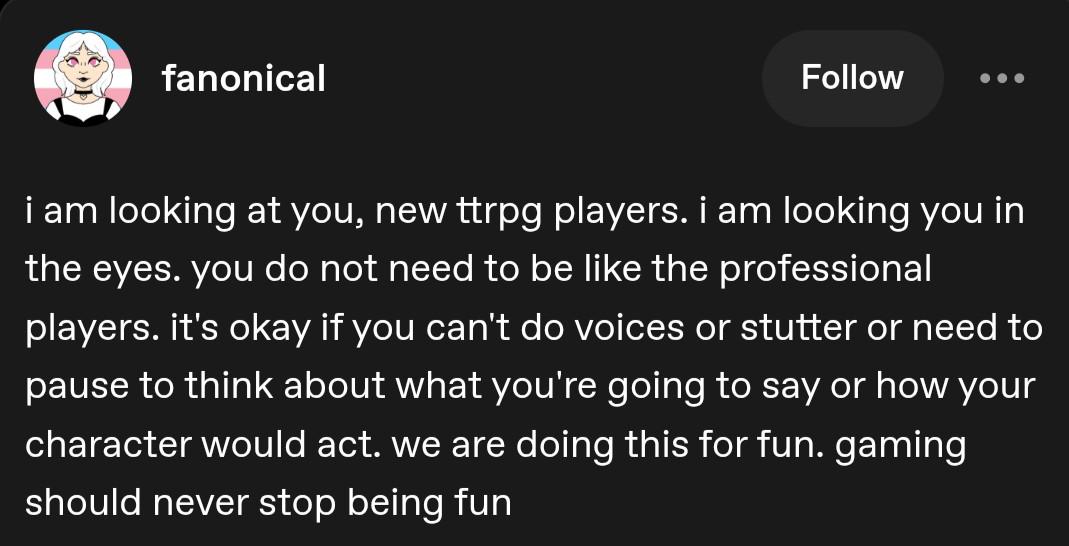Click the word "gaming" in the post
This screenshot has height=546, width=1069.
tap(899, 445)
